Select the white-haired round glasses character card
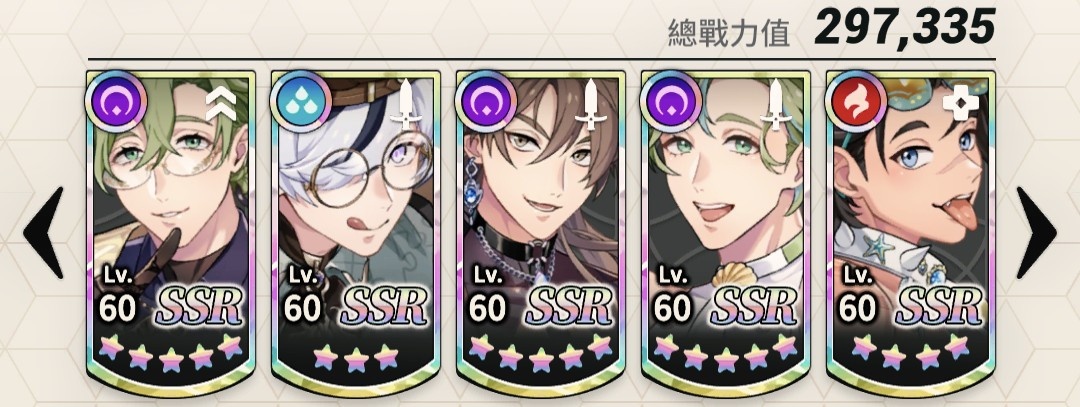Screen dimensions: 1080x407 point(355,233)
